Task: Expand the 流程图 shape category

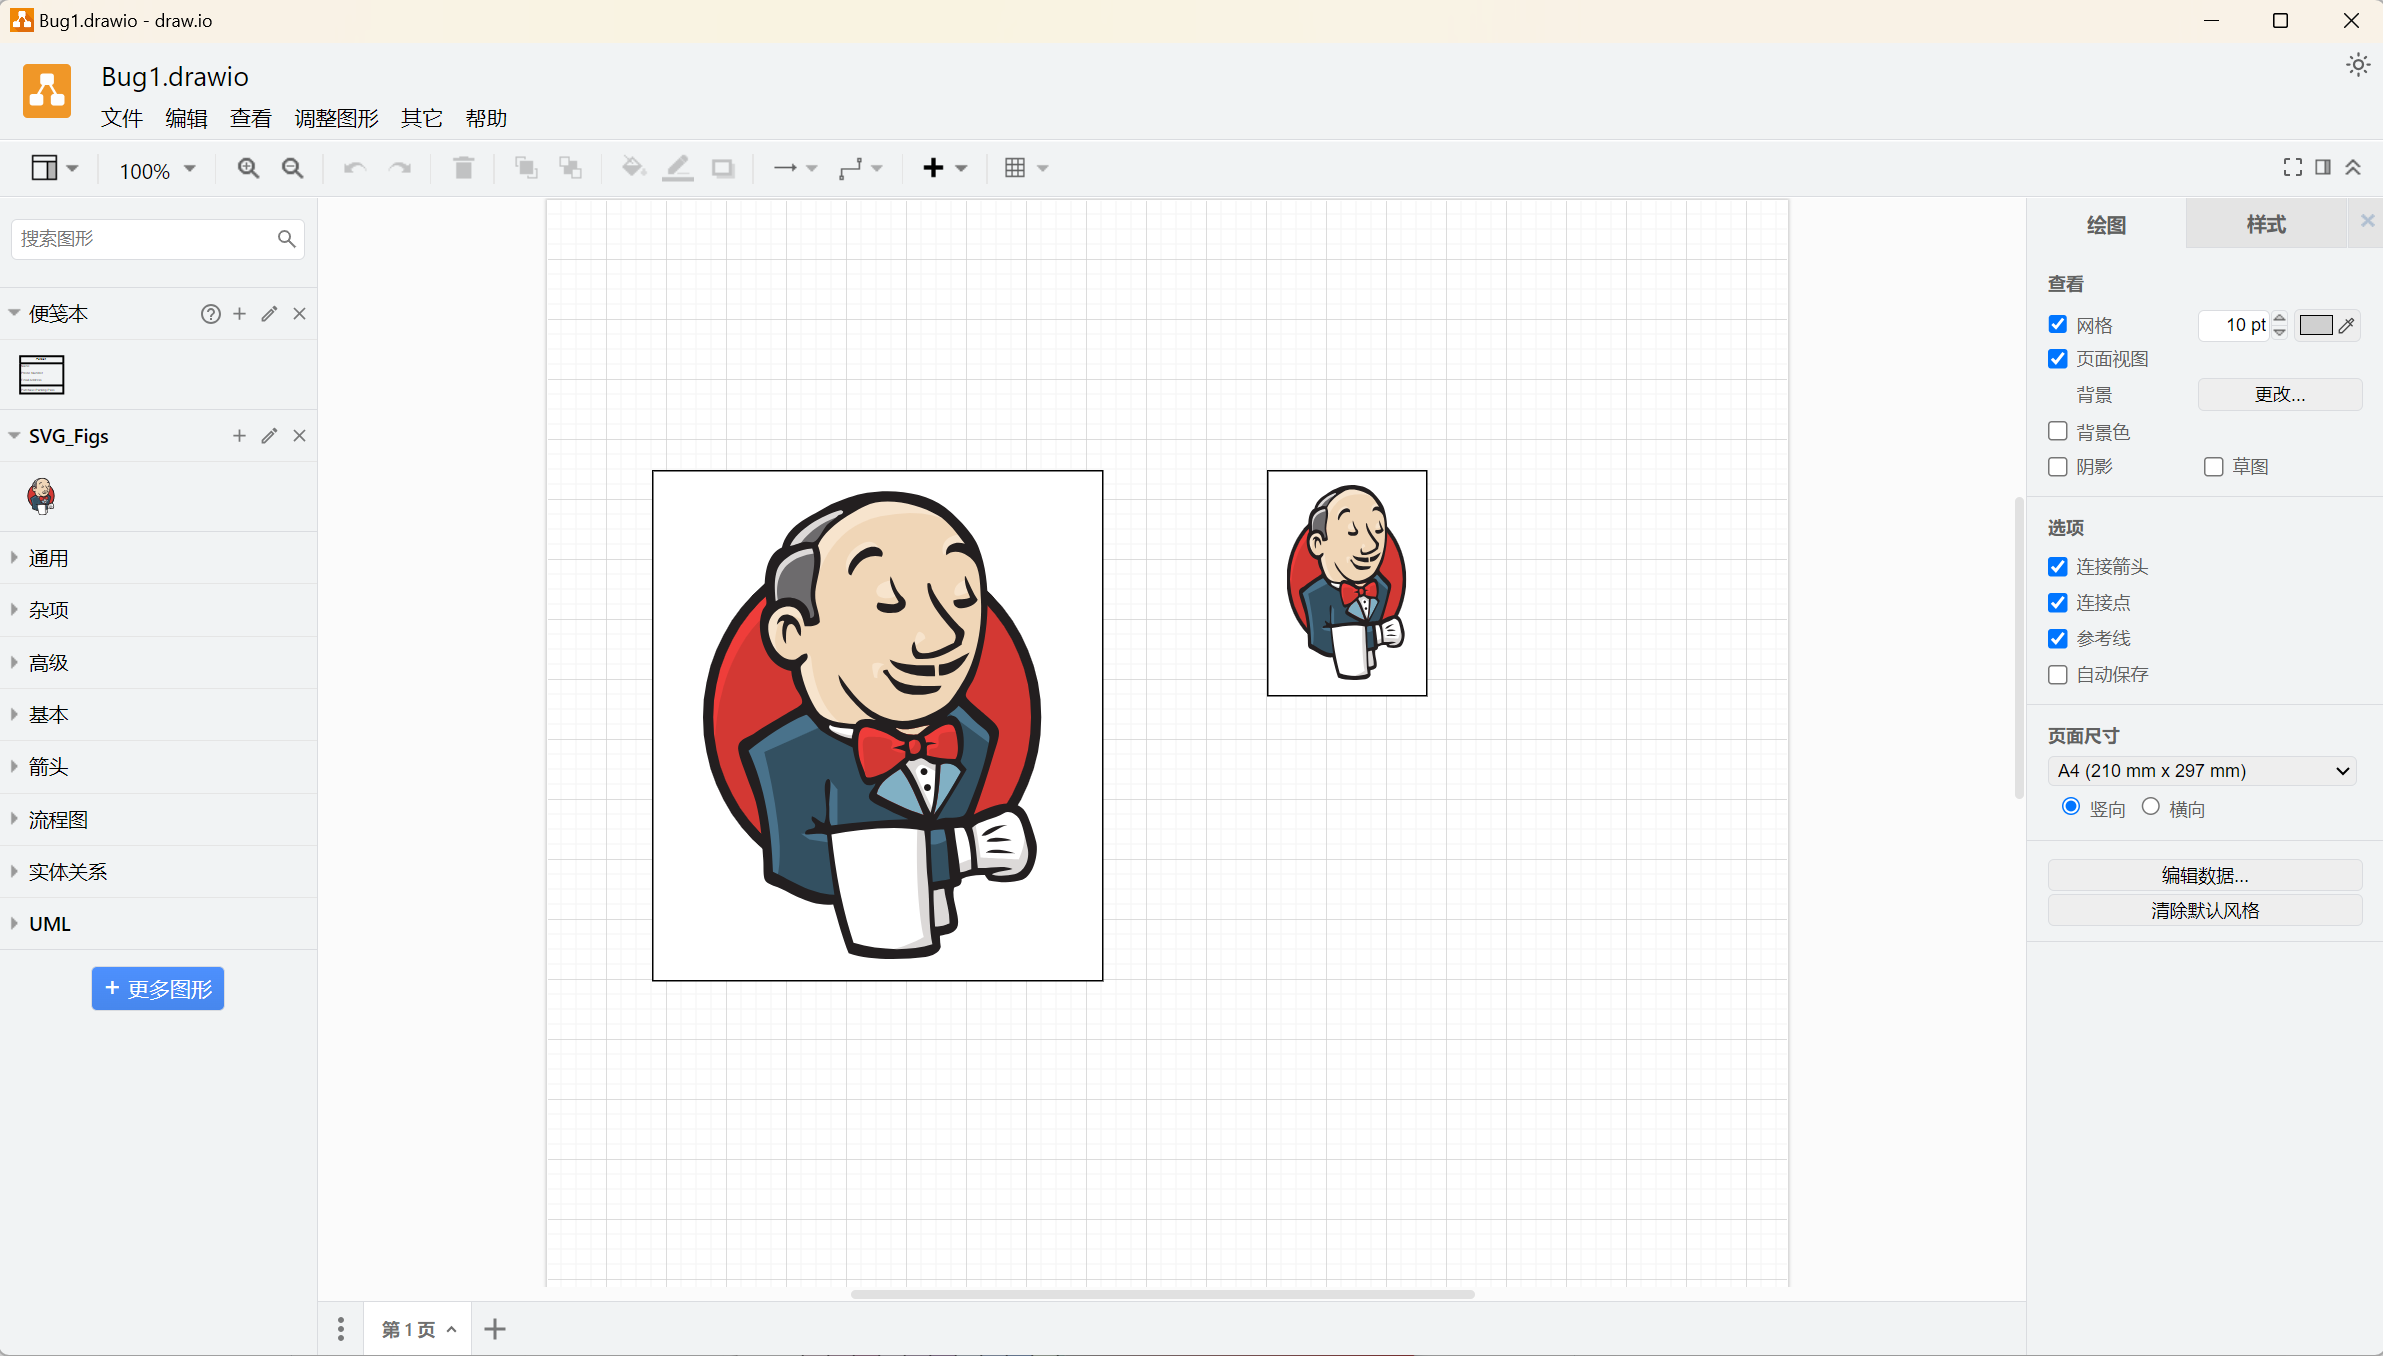Action: (x=58, y=820)
